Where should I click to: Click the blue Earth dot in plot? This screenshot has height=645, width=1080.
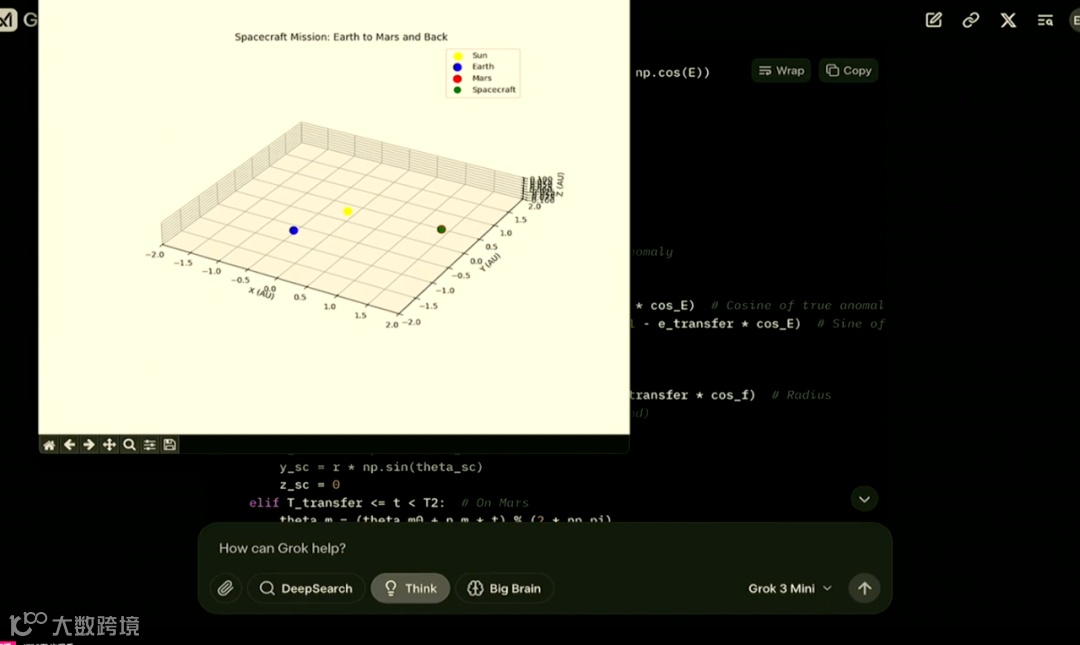294,230
